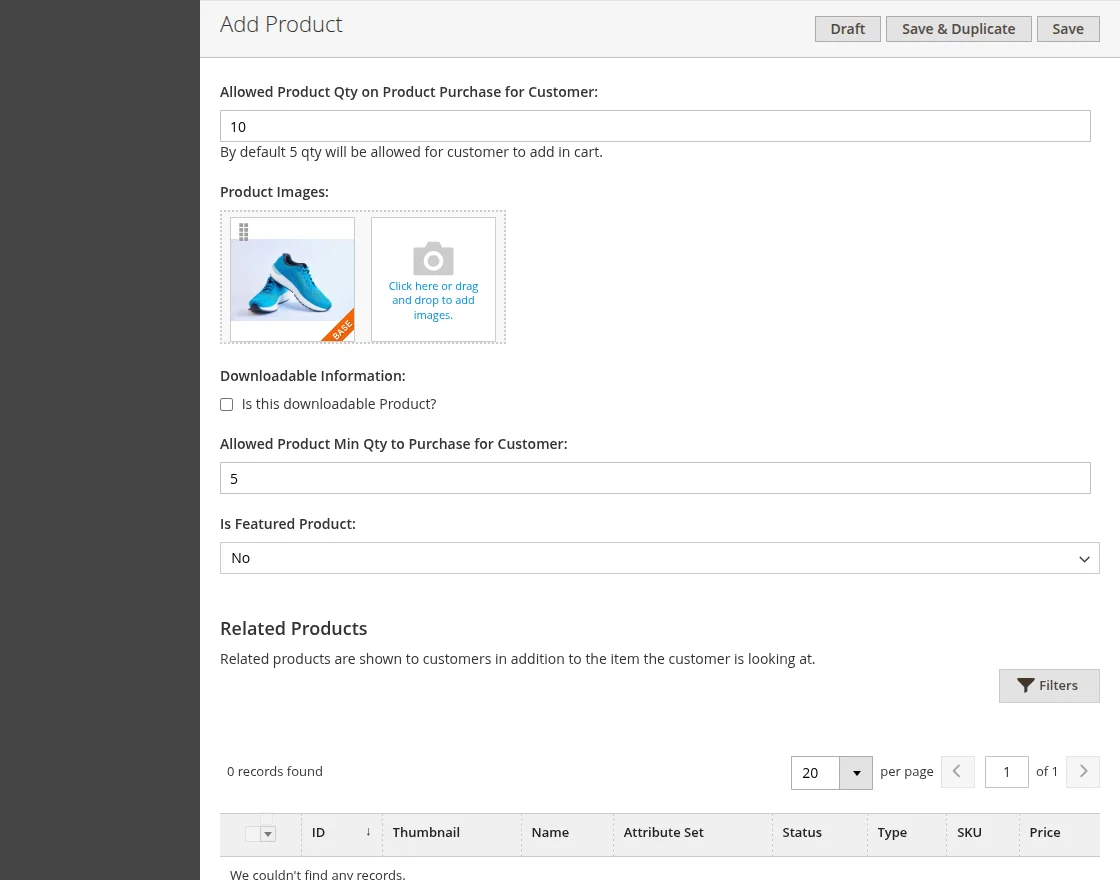Open the Is Featured Product dropdown
1120x880 pixels.
659,558
